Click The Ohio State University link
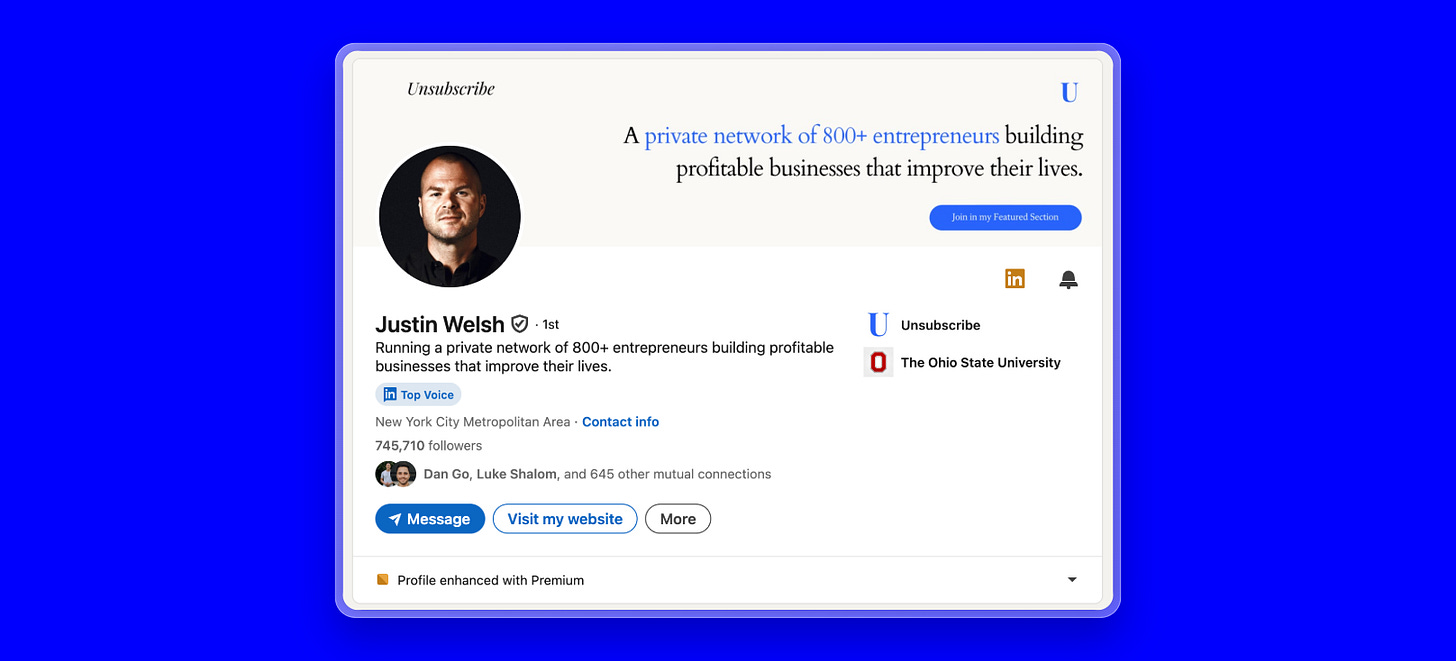Viewport: 1456px width, 661px height. tap(981, 363)
